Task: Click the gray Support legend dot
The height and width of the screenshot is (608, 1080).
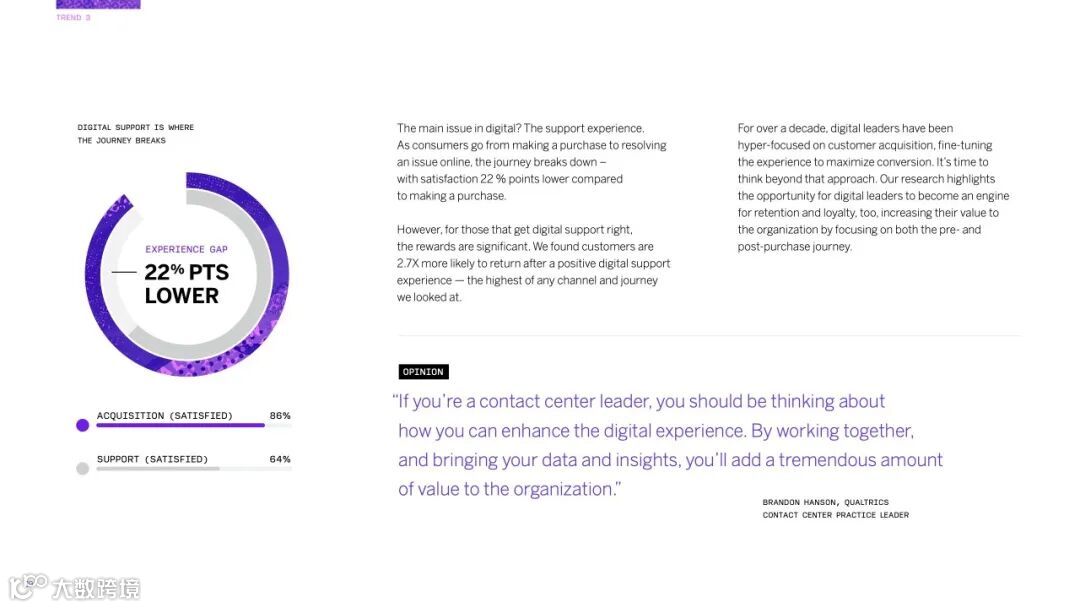Action: [83, 468]
